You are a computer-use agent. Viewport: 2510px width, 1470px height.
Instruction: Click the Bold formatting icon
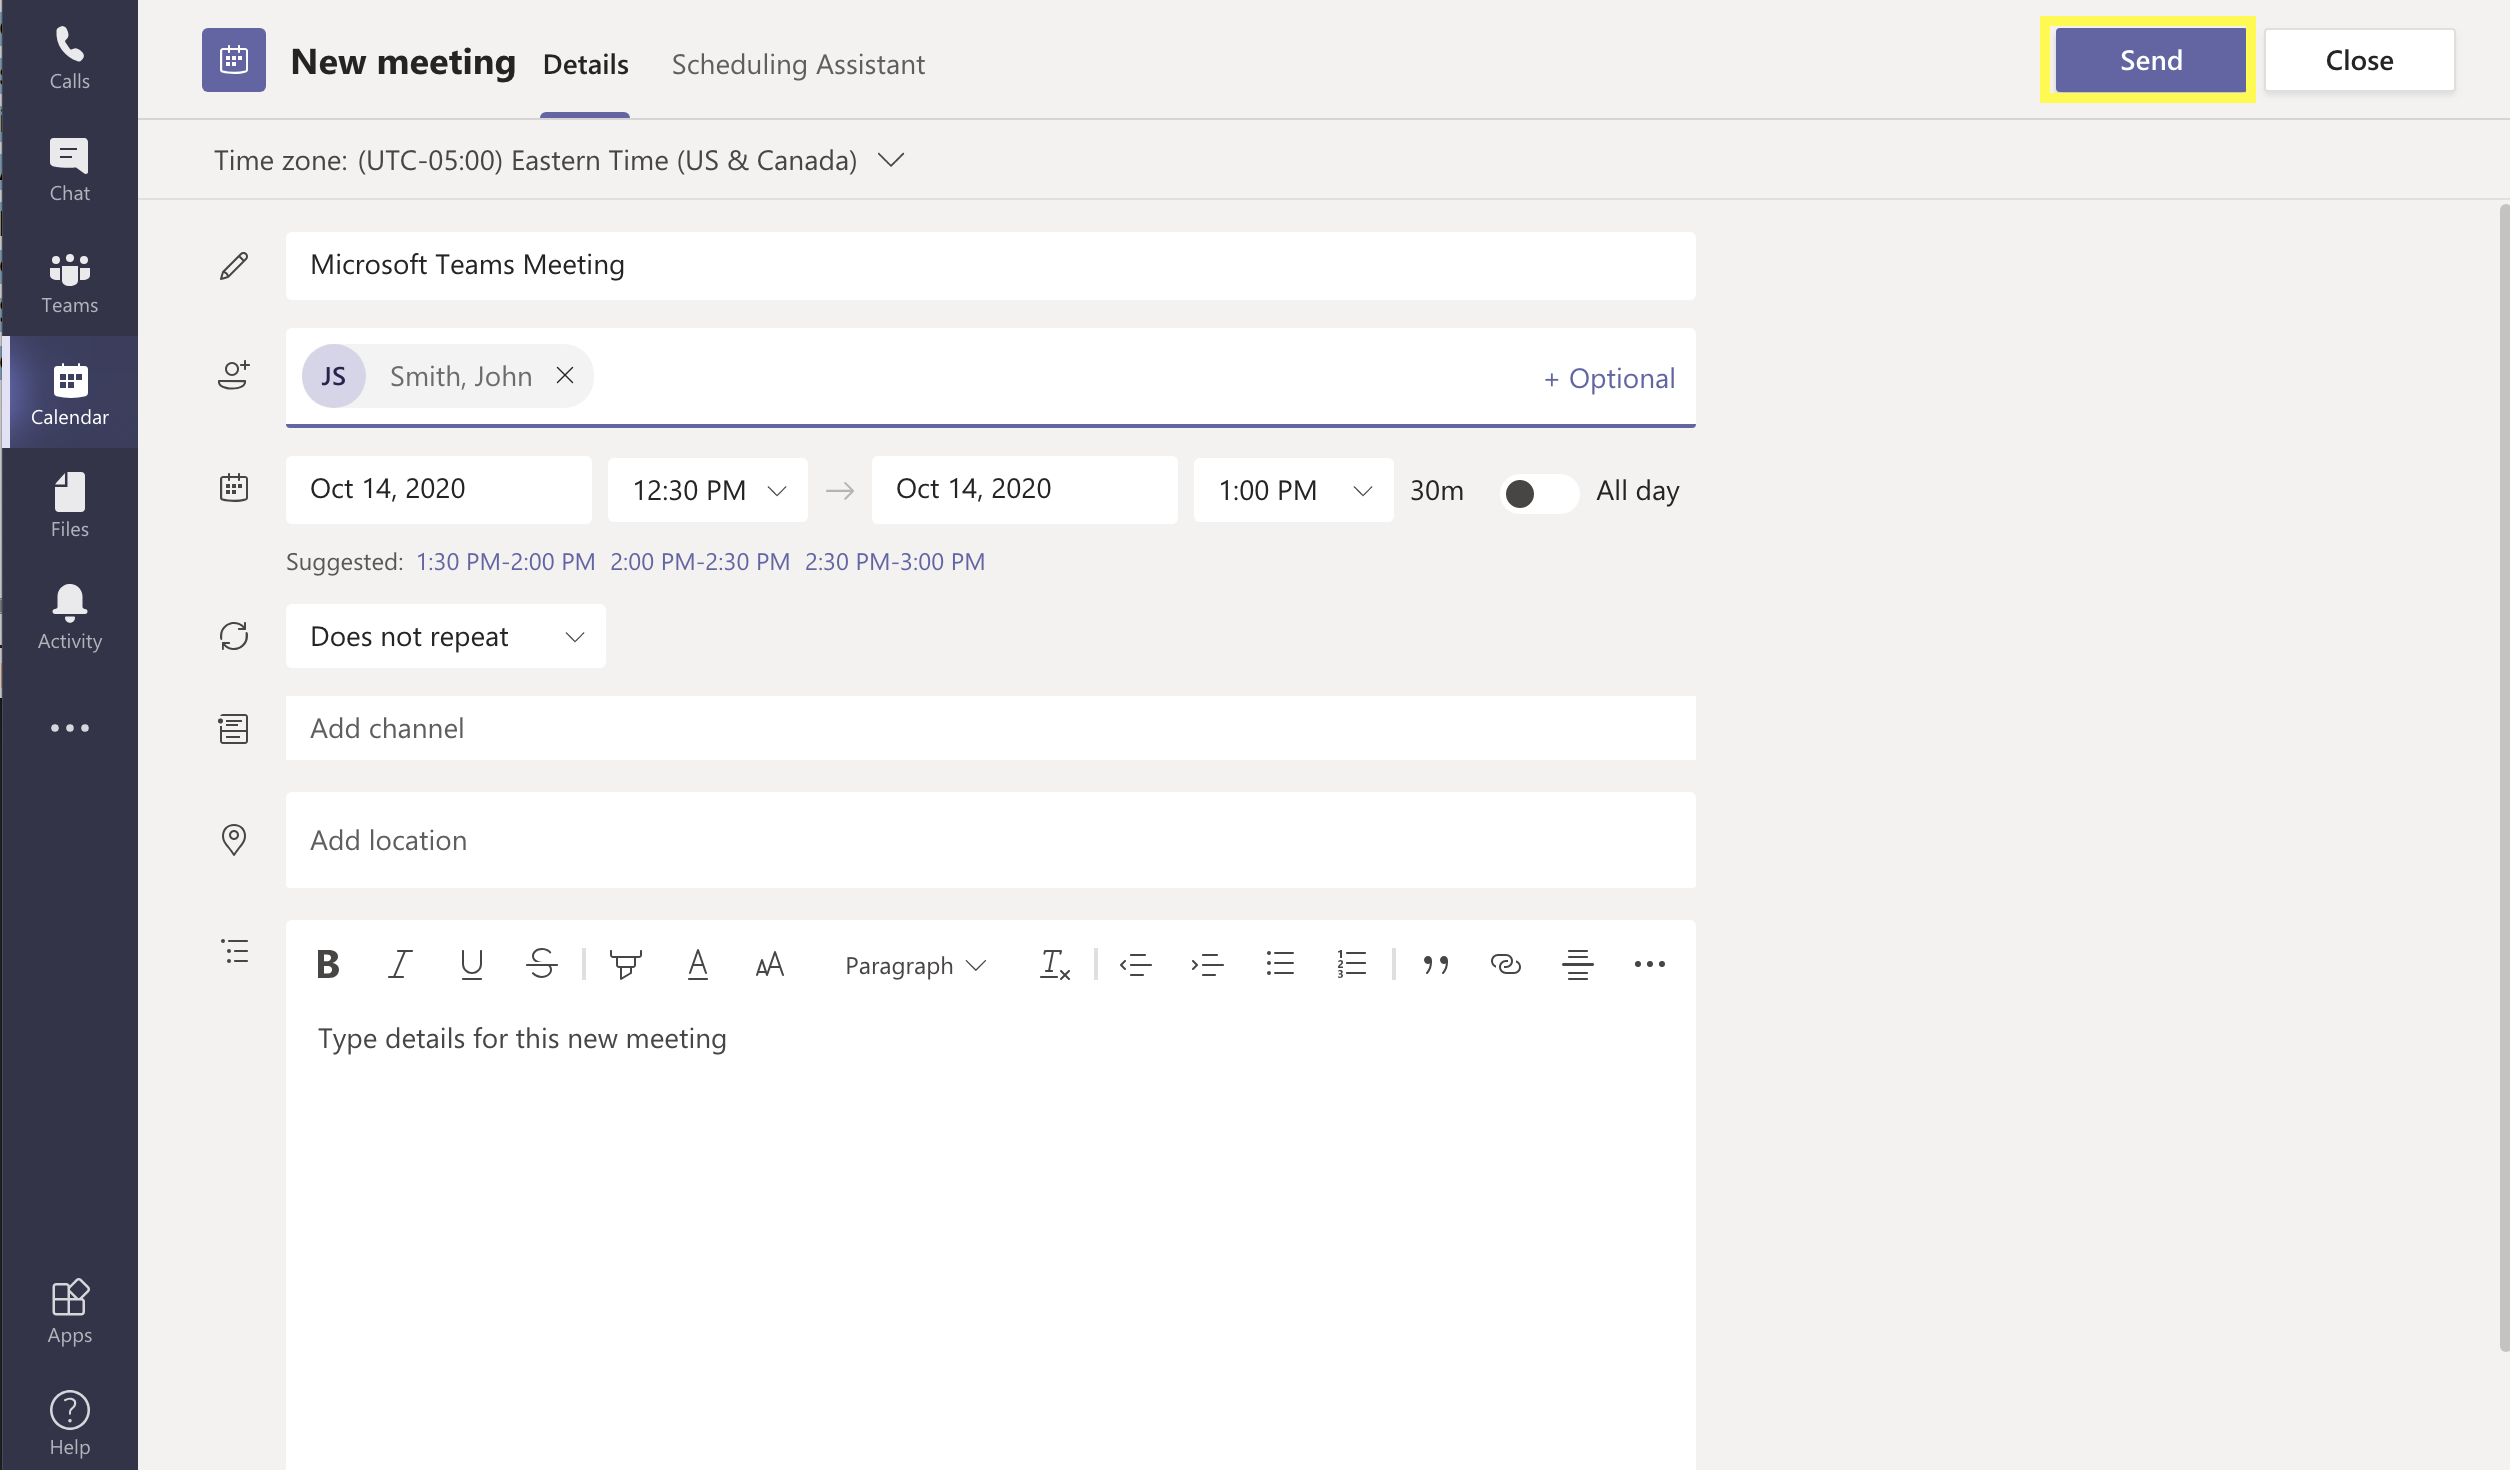pos(327,964)
